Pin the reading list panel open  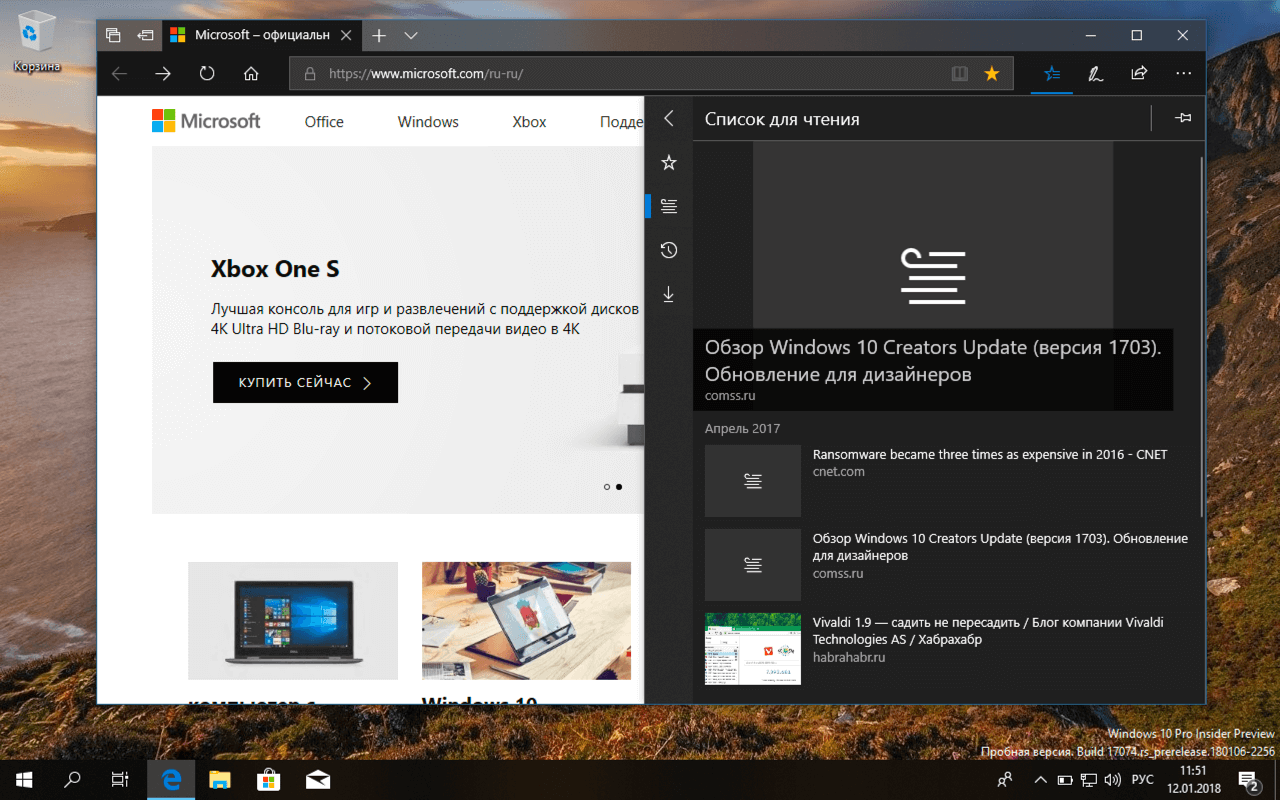pyautogui.click(x=1183, y=118)
